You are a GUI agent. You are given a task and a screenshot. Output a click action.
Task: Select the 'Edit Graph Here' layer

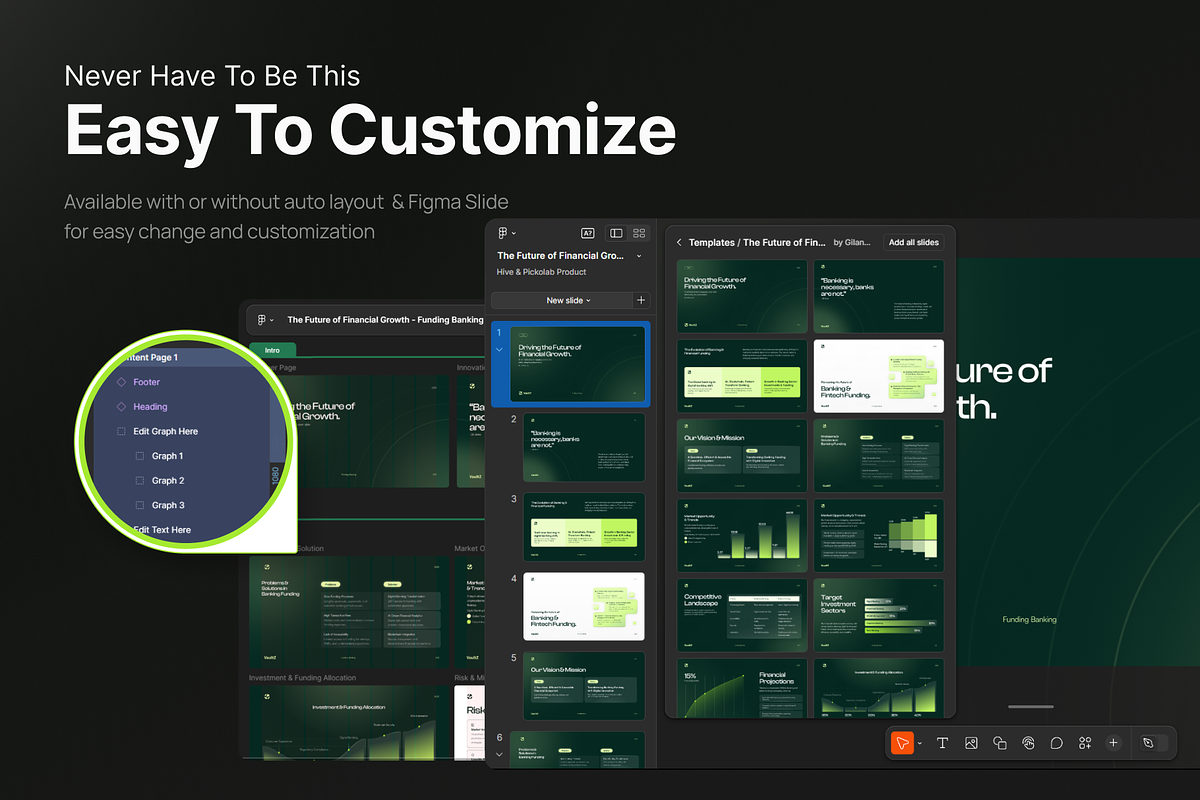tap(165, 431)
